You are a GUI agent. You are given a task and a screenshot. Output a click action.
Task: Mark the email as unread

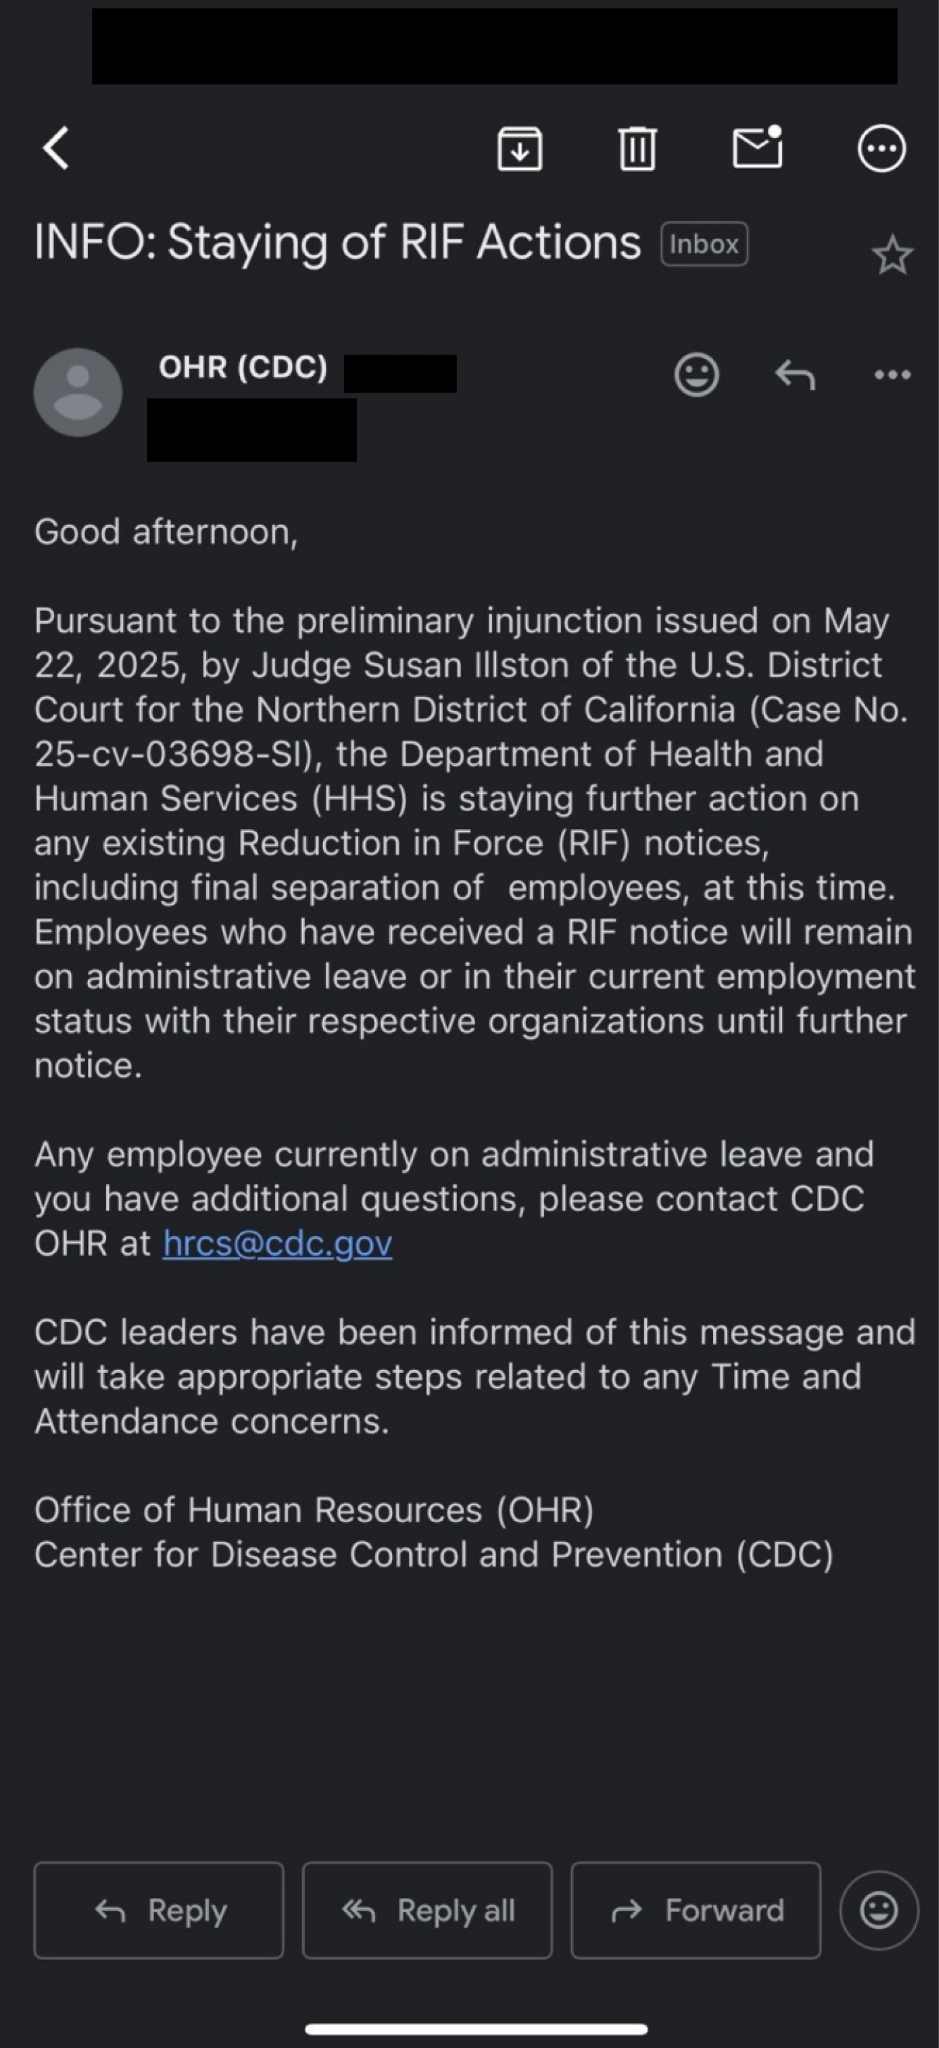757,148
